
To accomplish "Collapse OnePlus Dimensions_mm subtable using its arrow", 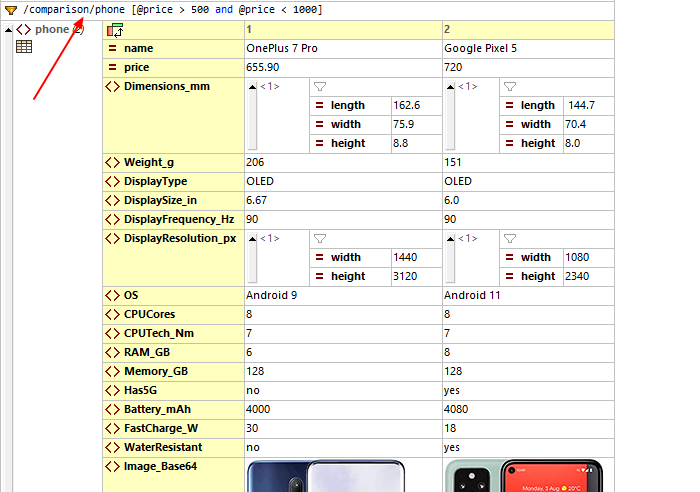I will tap(252, 87).
